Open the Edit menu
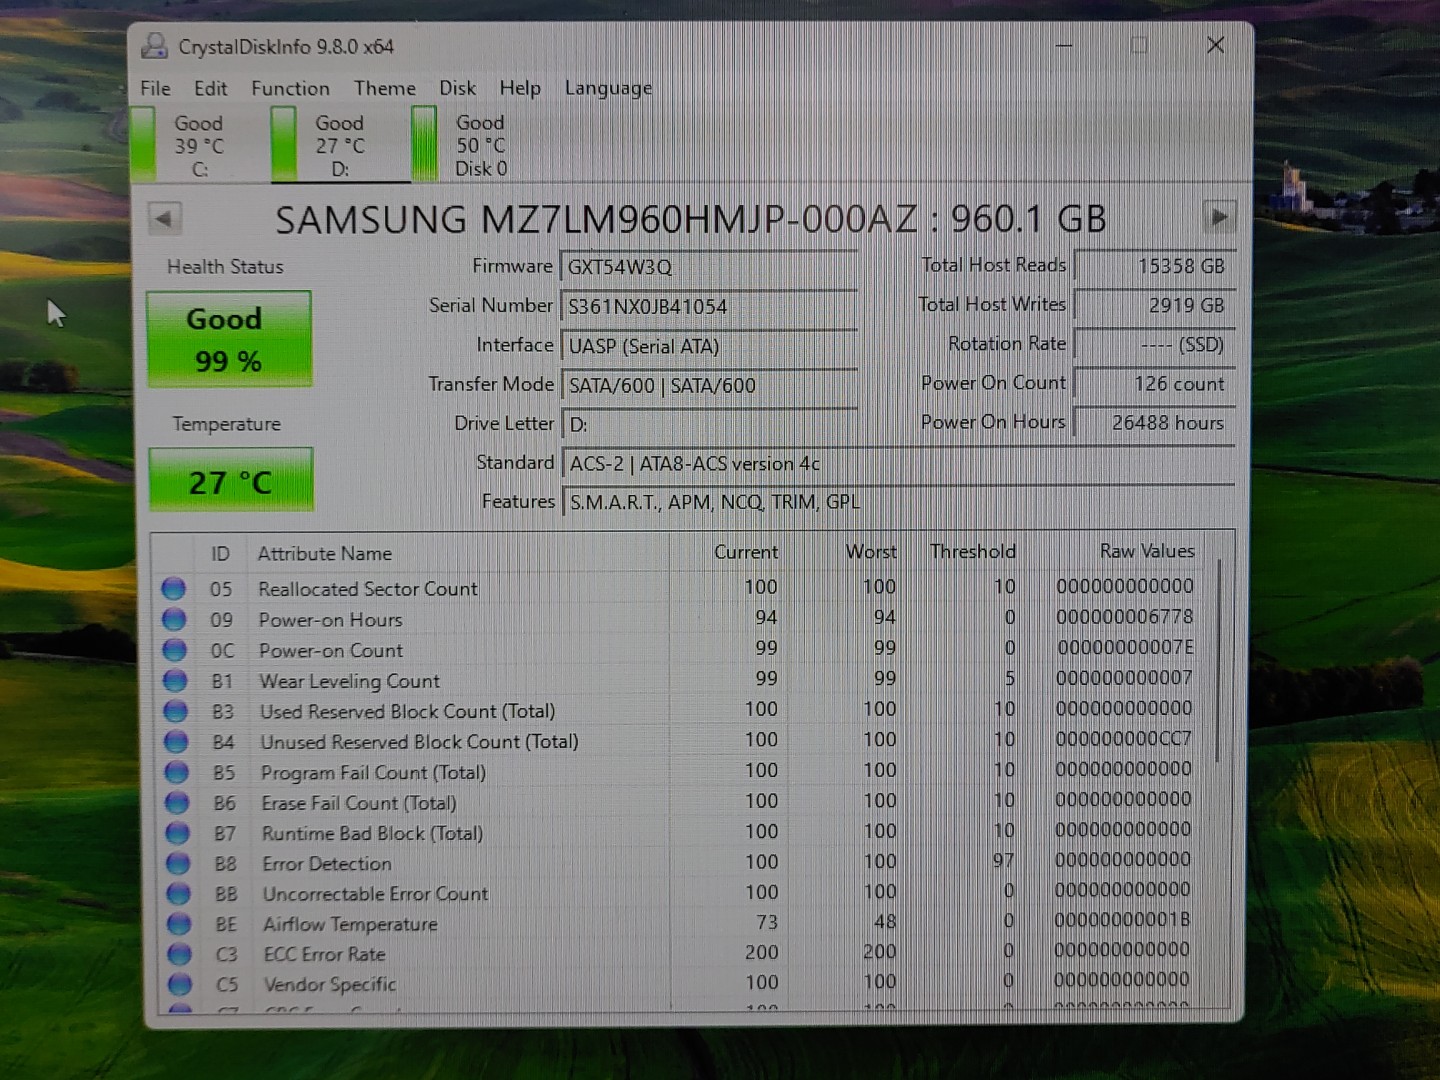This screenshot has width=1440, height=1080. click(x=210, y=88)
